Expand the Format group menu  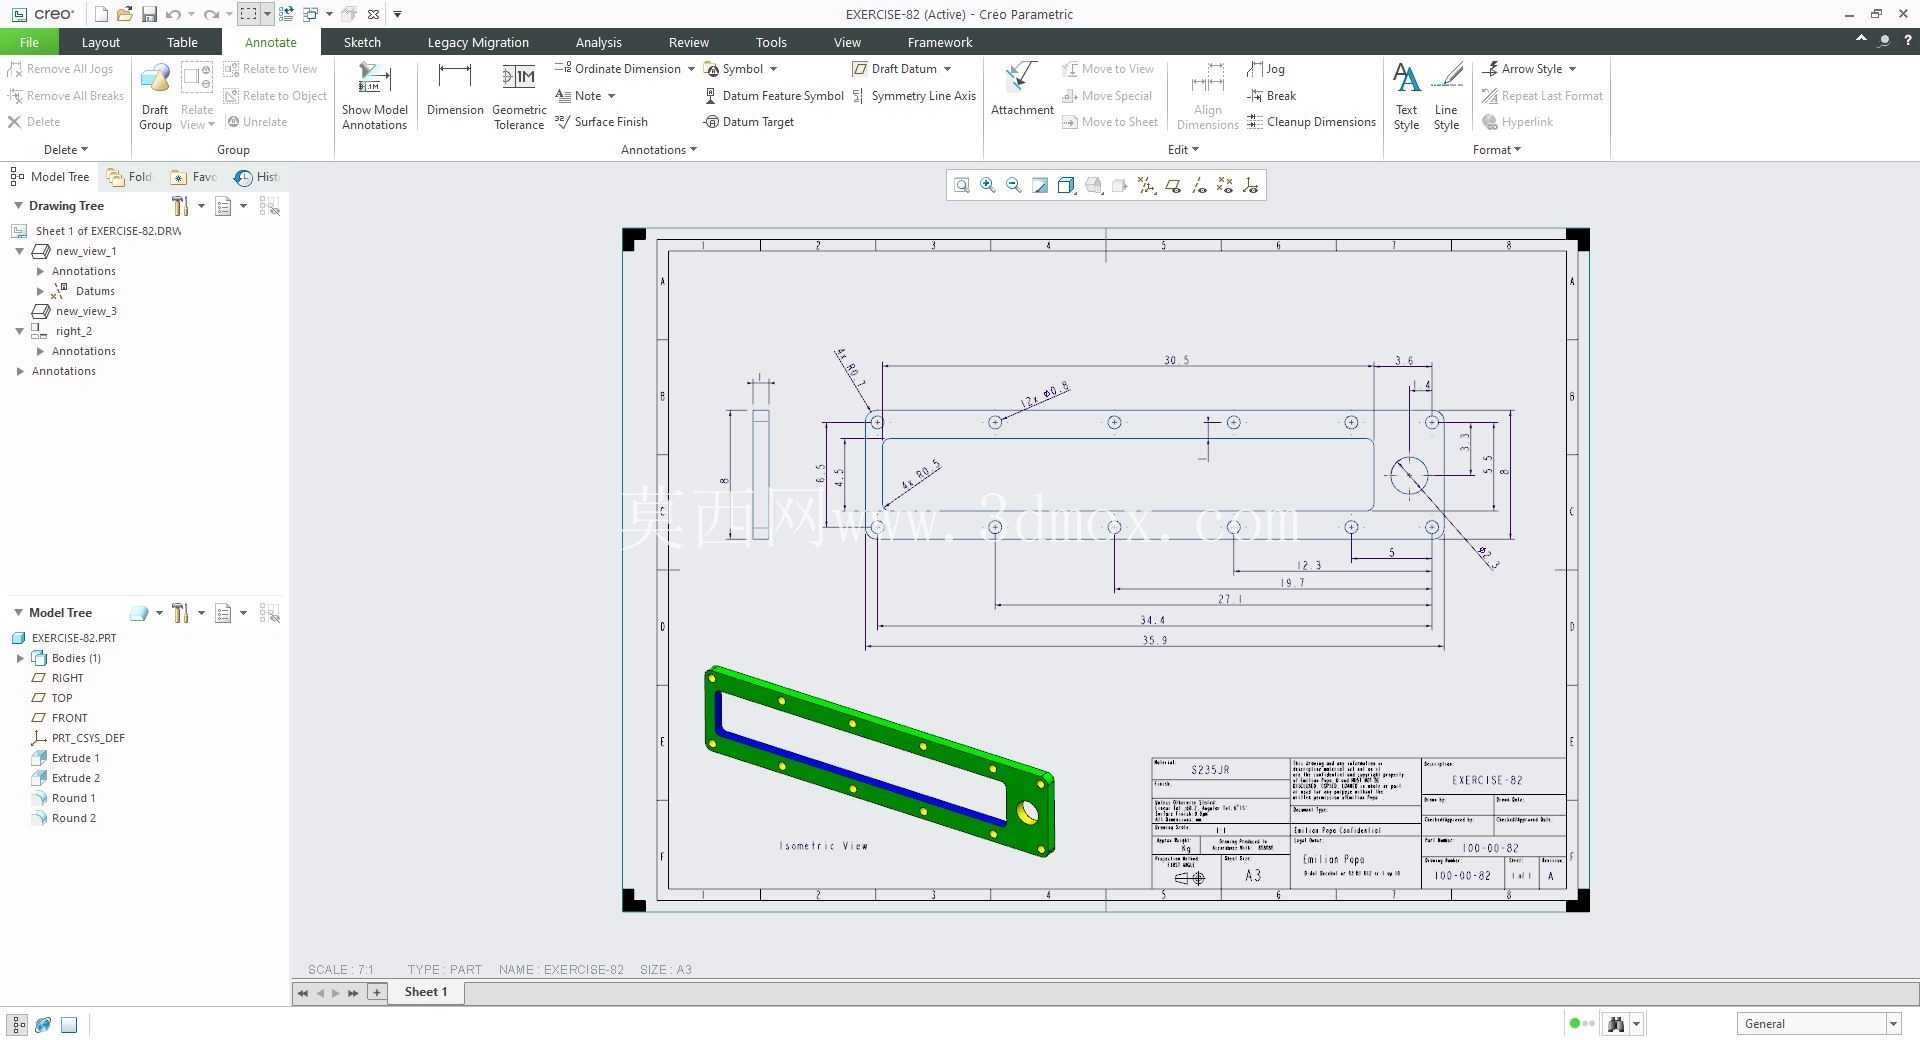point(1496,150)
